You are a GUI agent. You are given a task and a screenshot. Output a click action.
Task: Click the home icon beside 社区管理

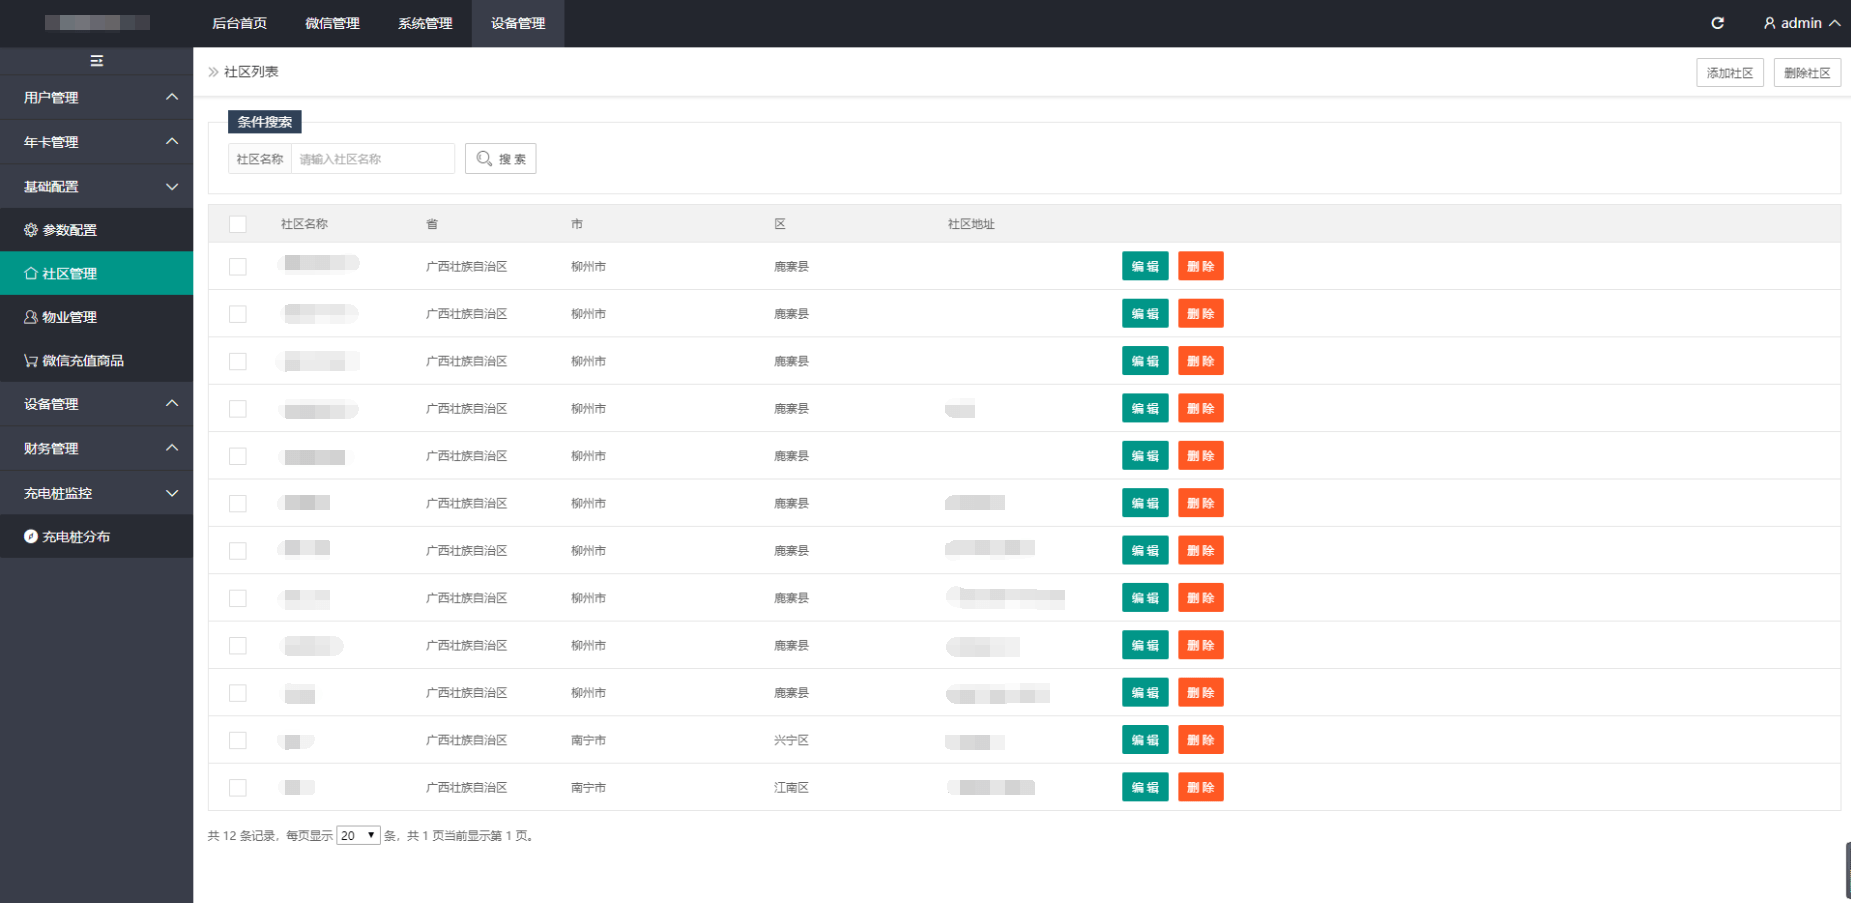(x=31, y=273)
